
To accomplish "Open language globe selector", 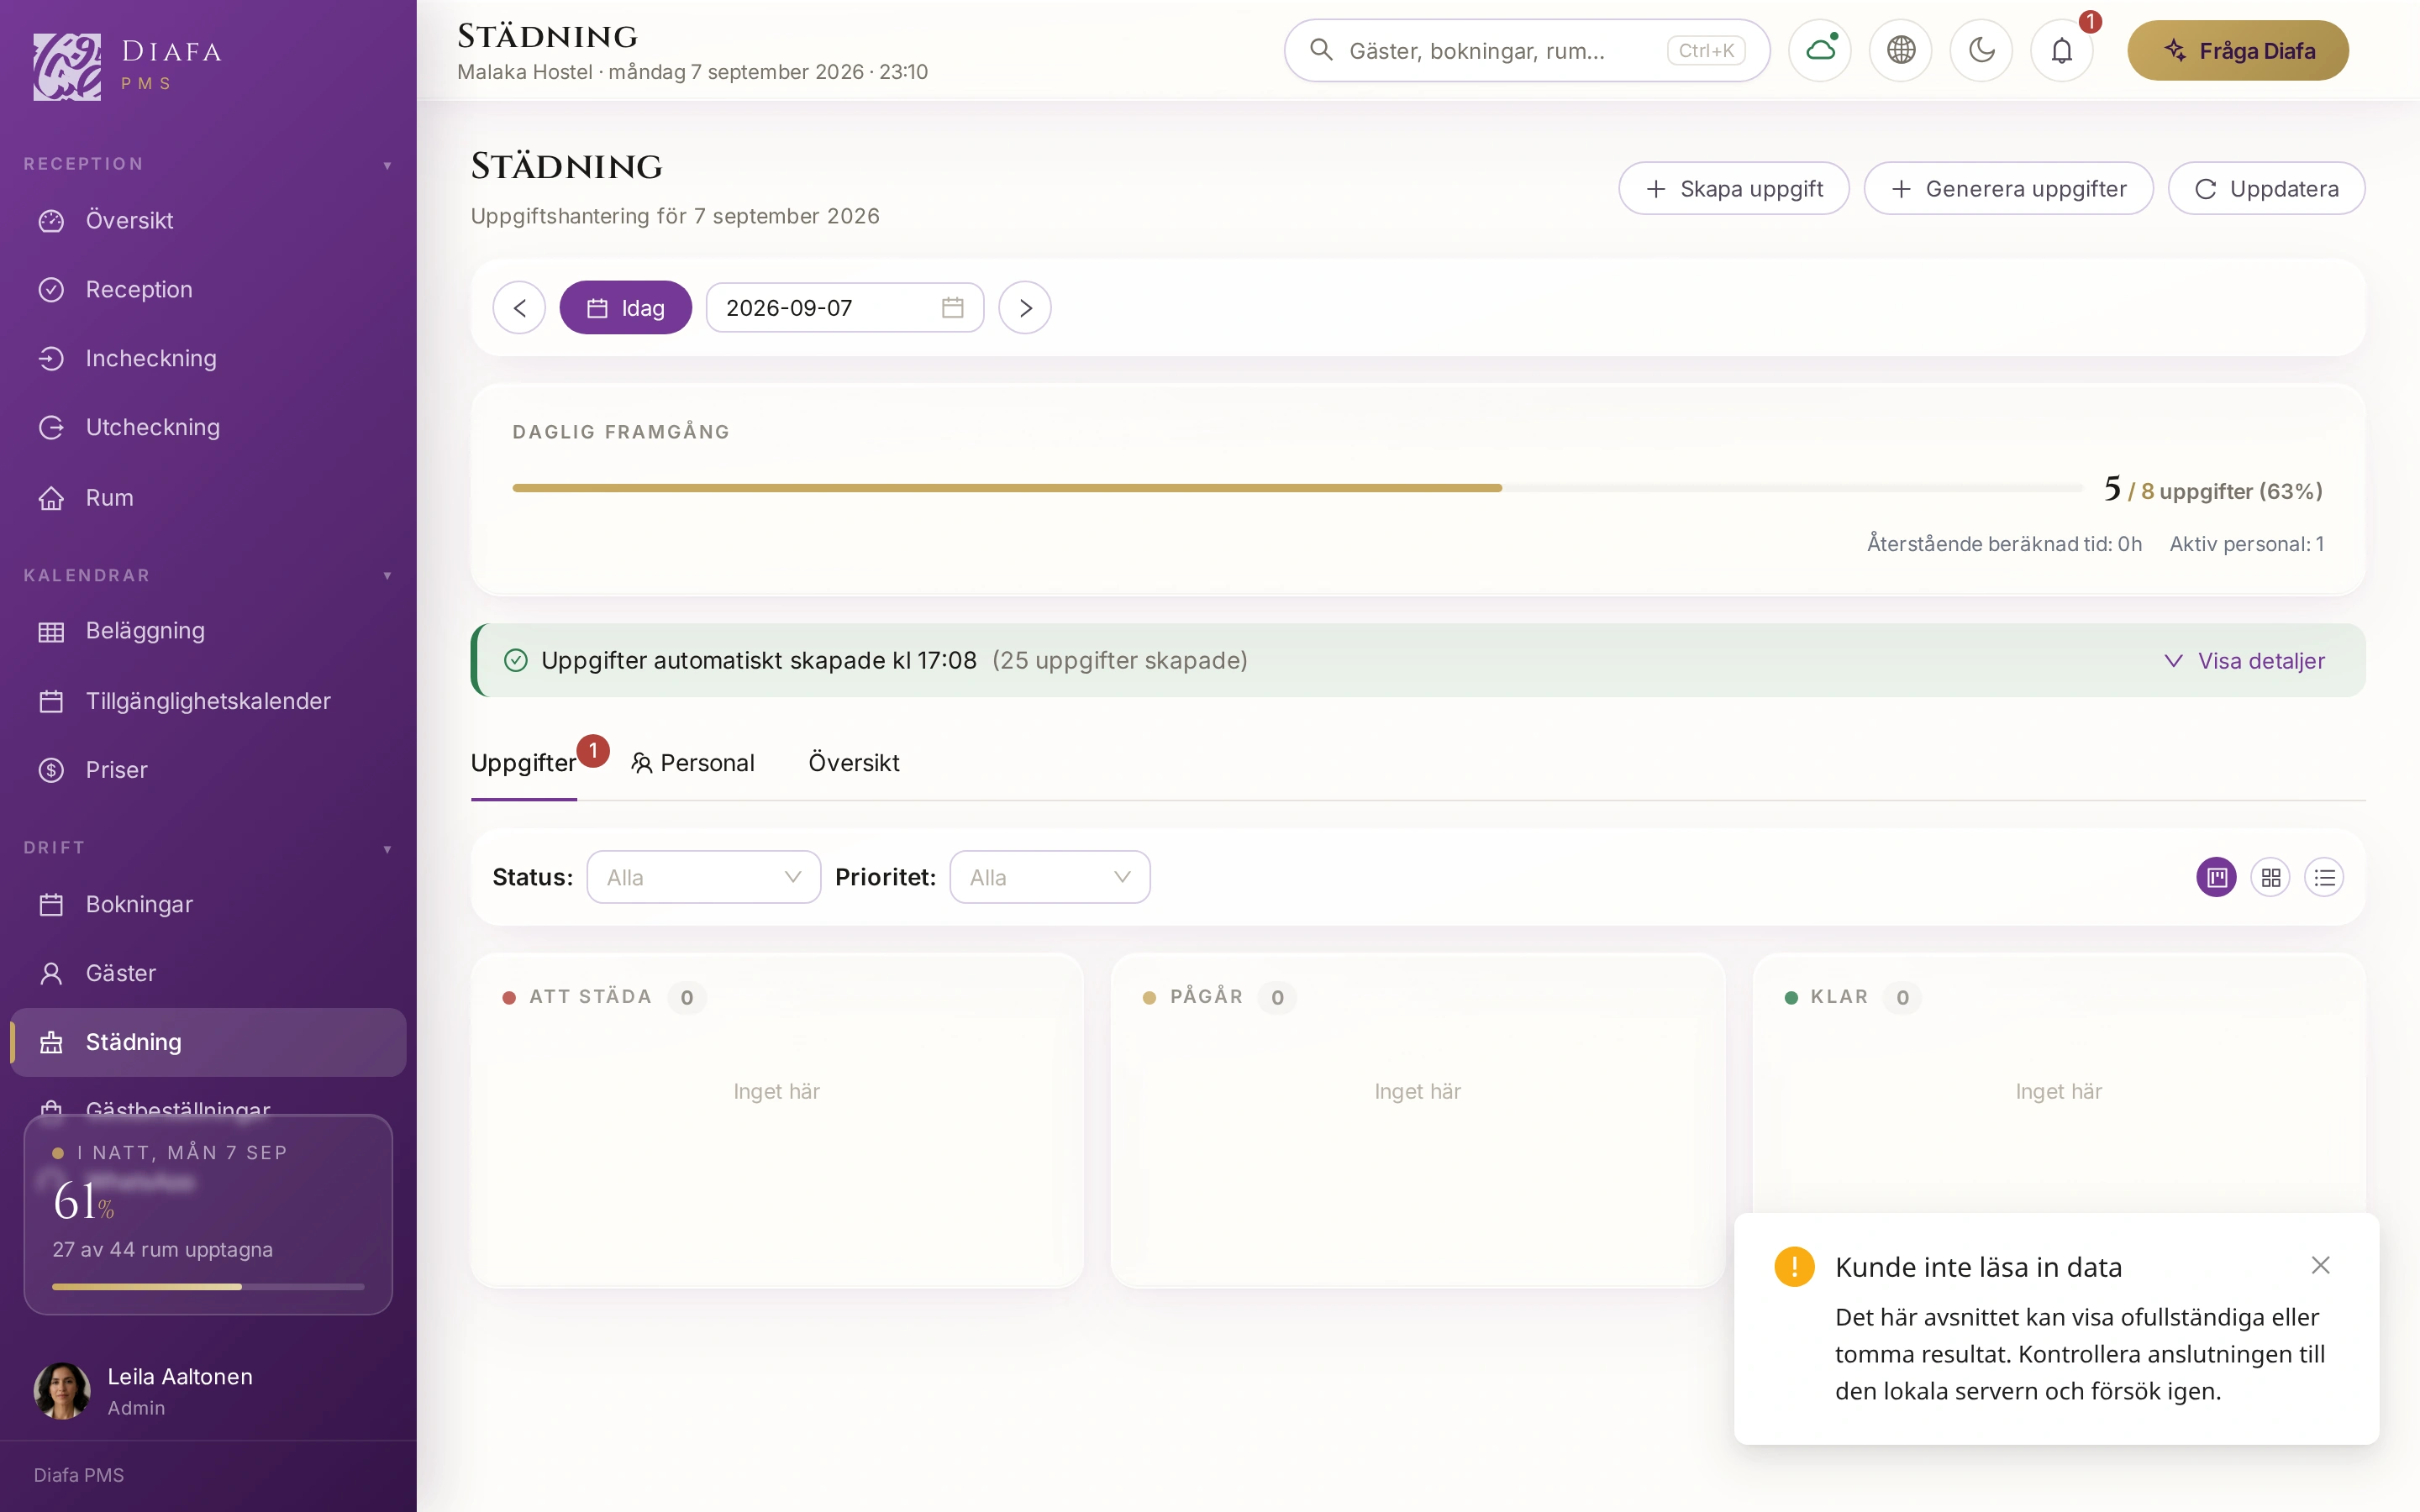I will [x=1901, y=50].
